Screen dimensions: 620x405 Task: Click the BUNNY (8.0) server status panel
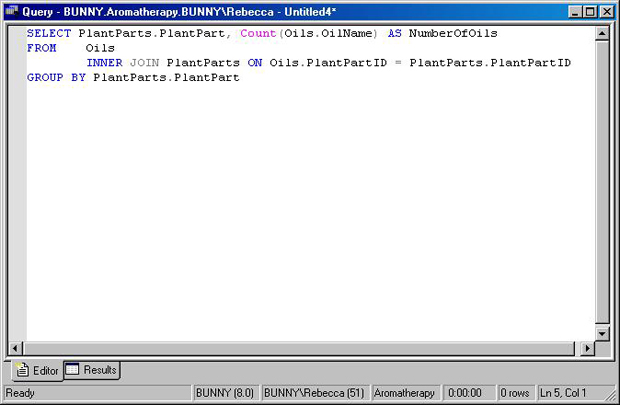coord(225,393)
